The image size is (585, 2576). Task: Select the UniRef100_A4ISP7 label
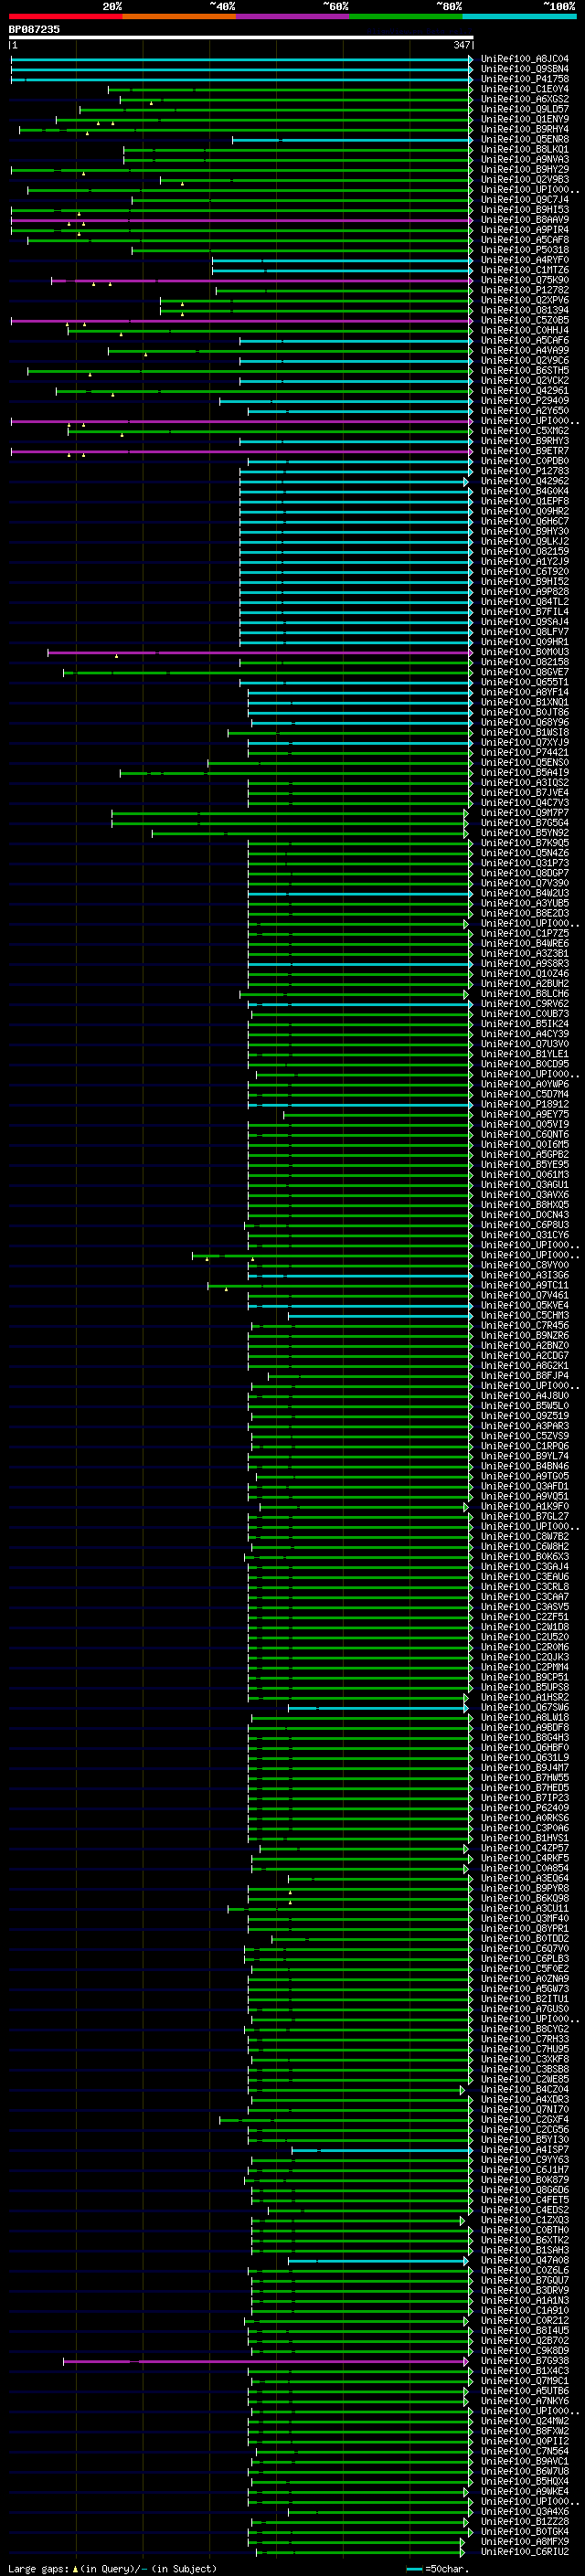[525, 2149]
